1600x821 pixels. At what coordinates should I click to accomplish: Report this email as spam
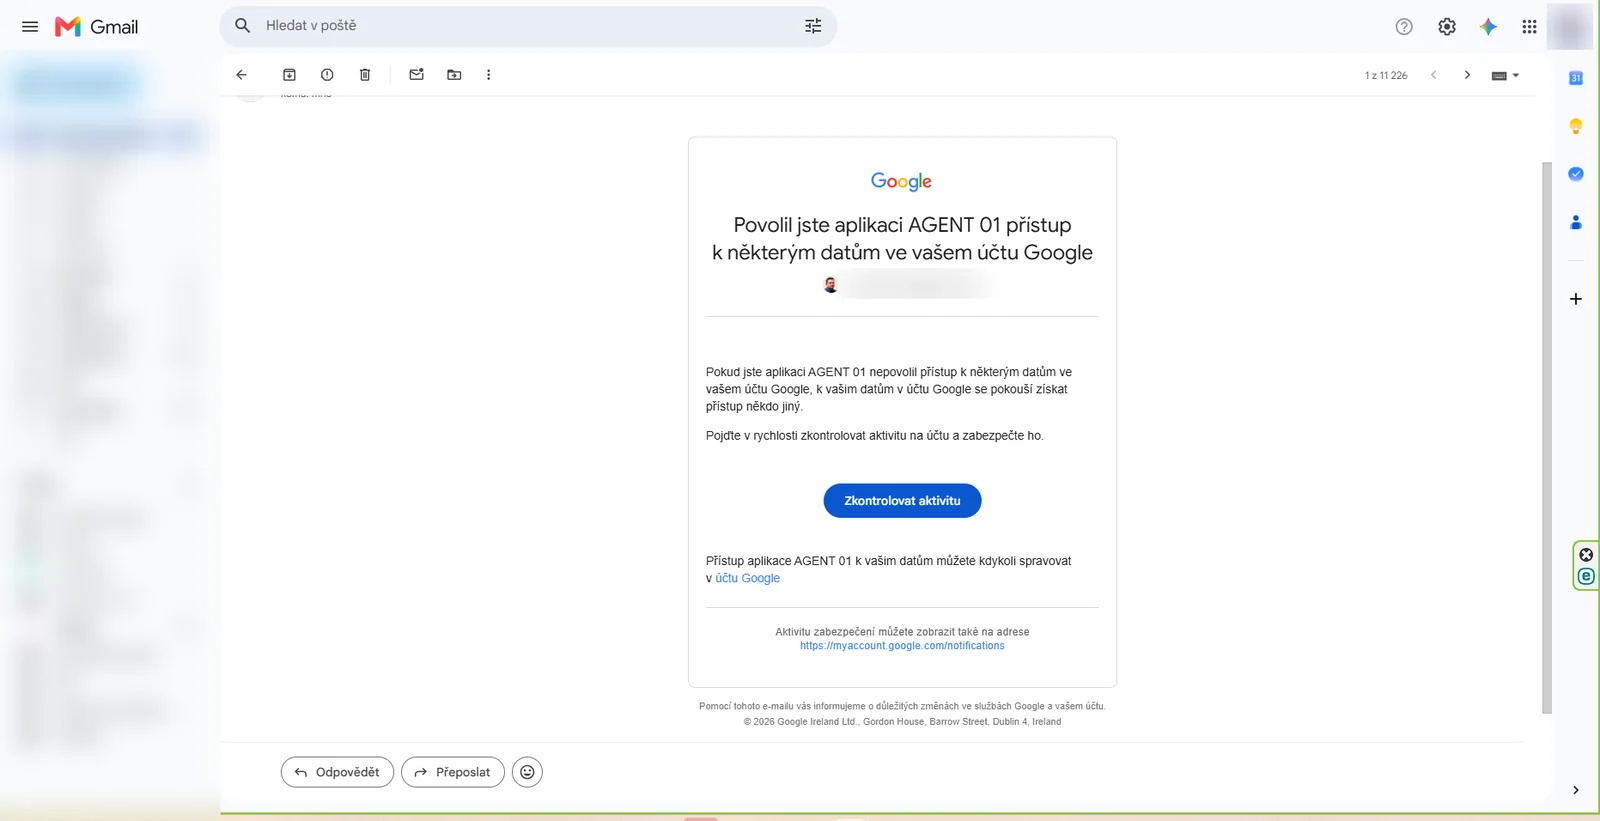pos(327,75)
